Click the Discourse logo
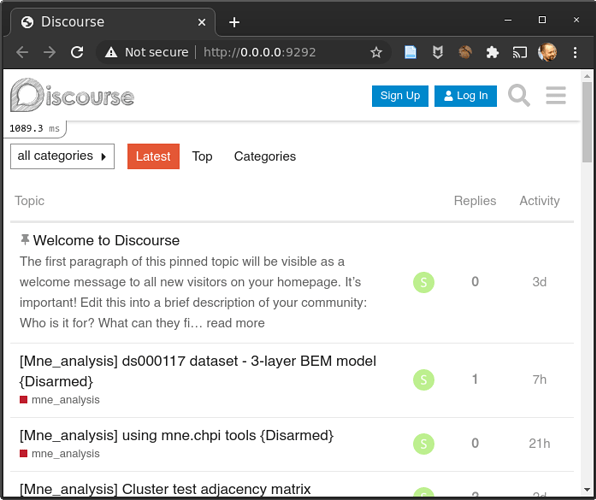The image size is (596, 500). (72, 95)
